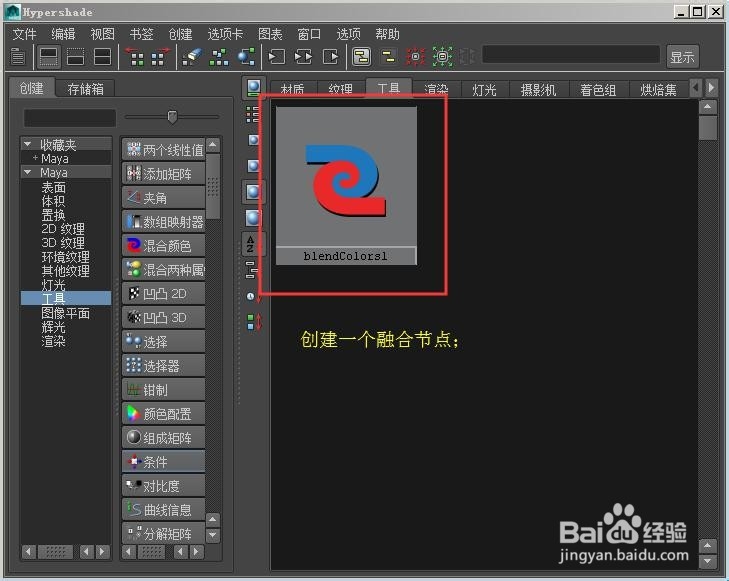
Task: Open the 编辑 menu
Action: (x=63, y=34)
